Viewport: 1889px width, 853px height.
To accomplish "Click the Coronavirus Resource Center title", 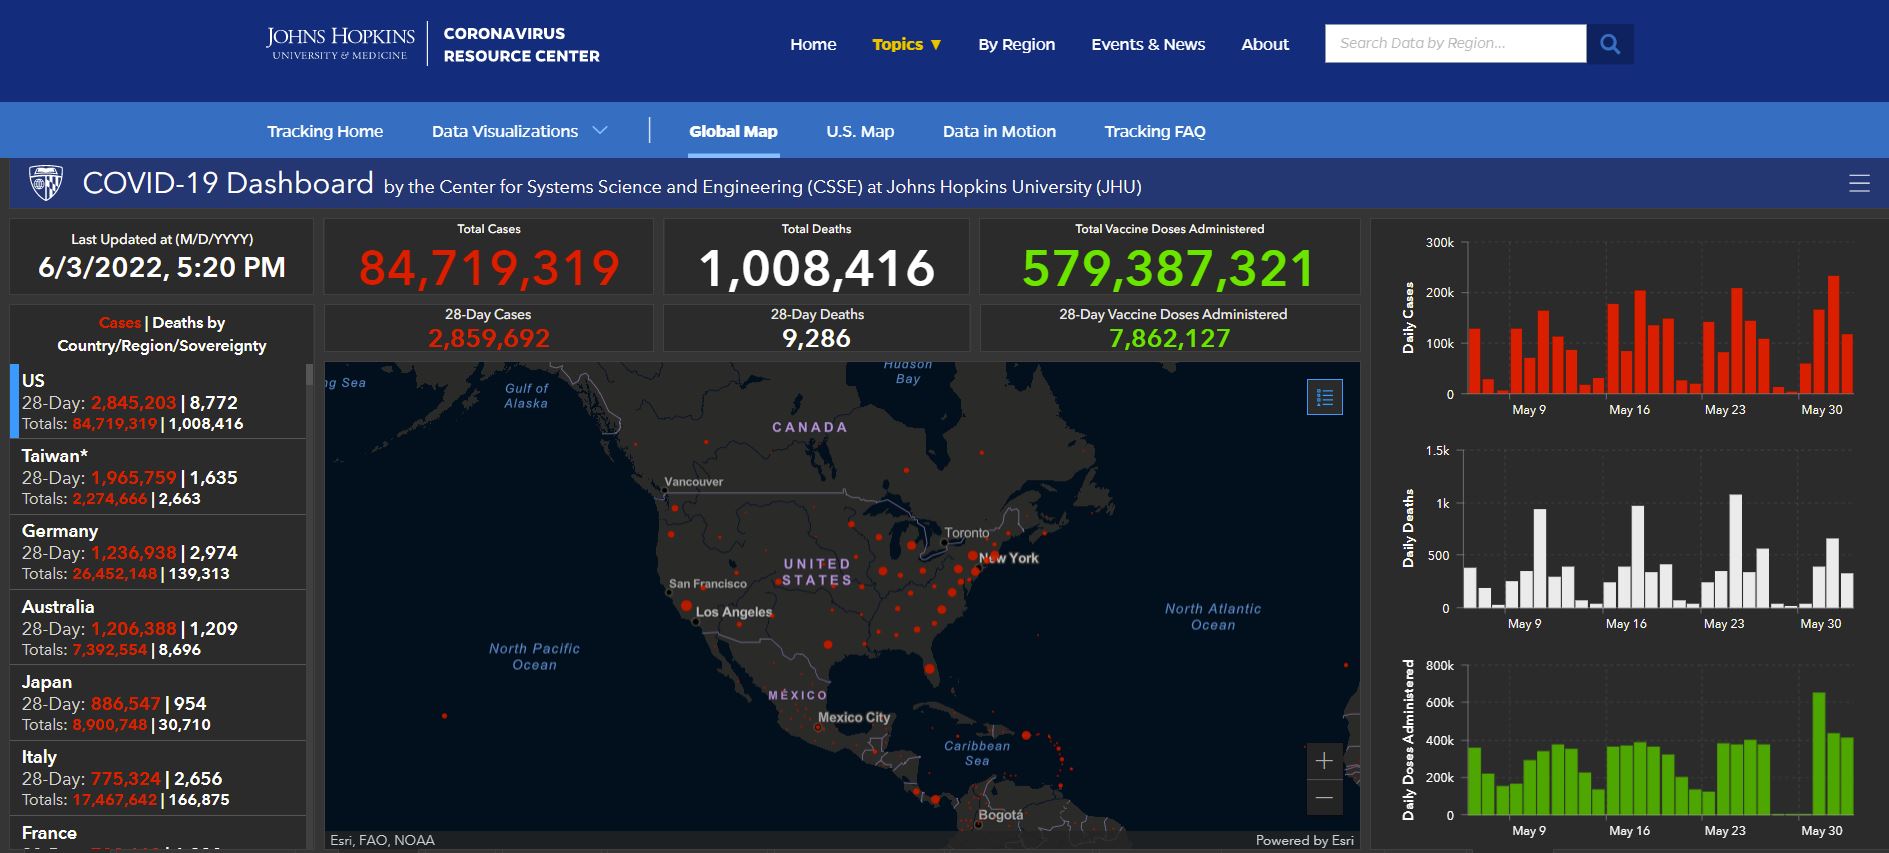I will click(521, 45).
